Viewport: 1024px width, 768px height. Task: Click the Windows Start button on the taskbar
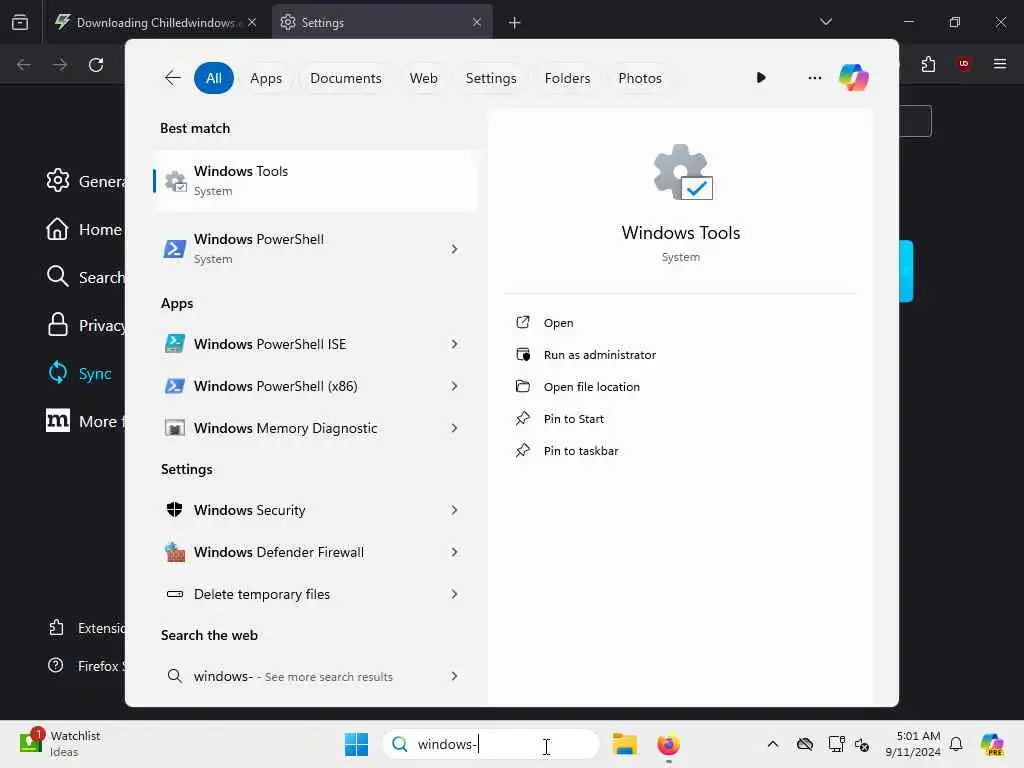click(357, 744)
